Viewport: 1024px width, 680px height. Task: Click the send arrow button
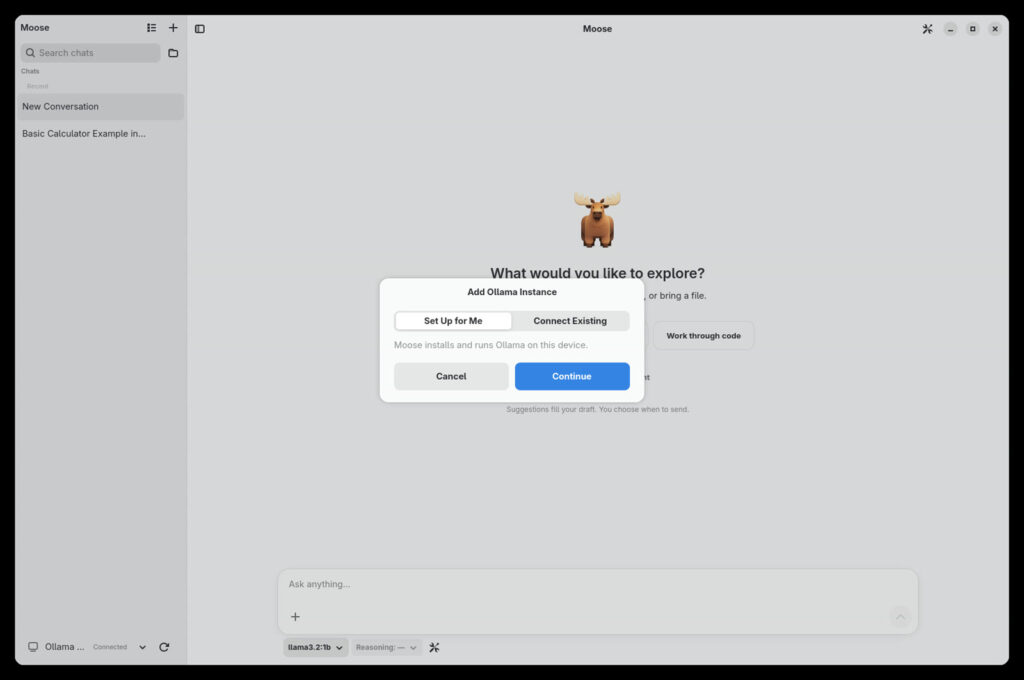[x=900, y=617]
